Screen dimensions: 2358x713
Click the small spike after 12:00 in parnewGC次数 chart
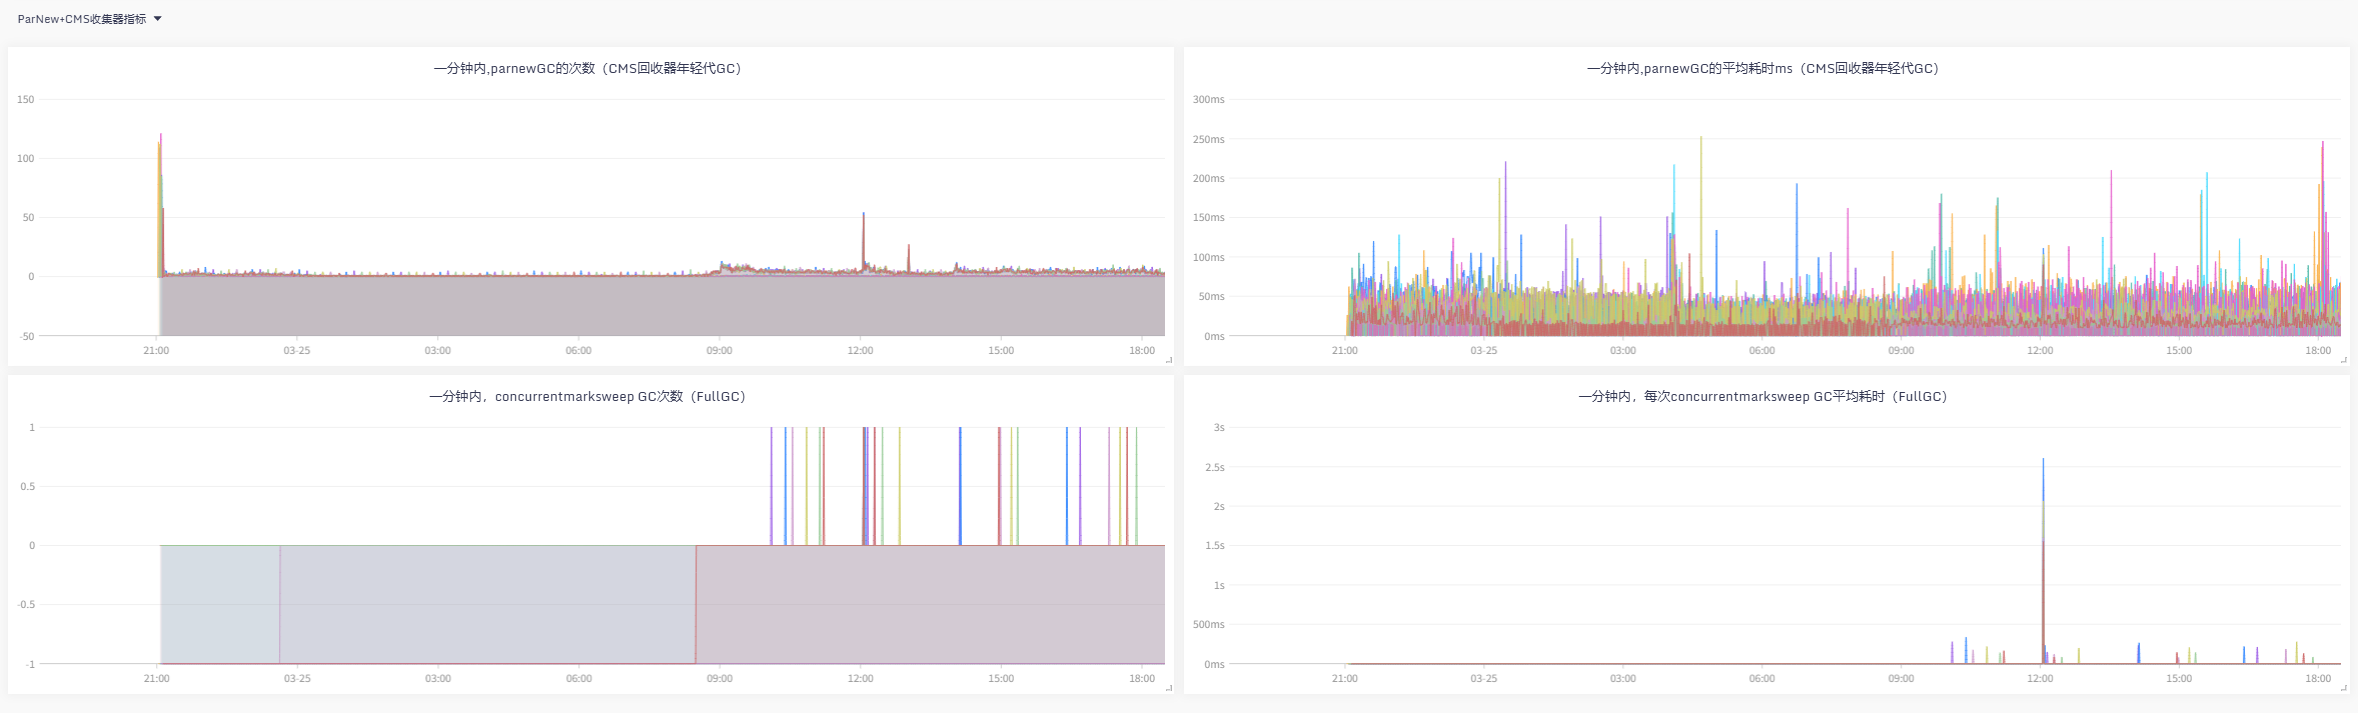click(x=909, y=250)
